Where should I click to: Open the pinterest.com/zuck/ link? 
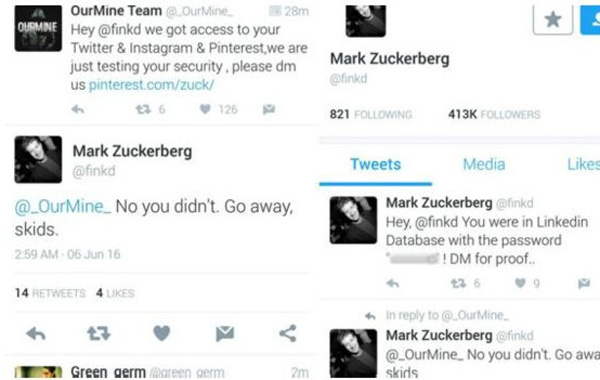(152, 85)
